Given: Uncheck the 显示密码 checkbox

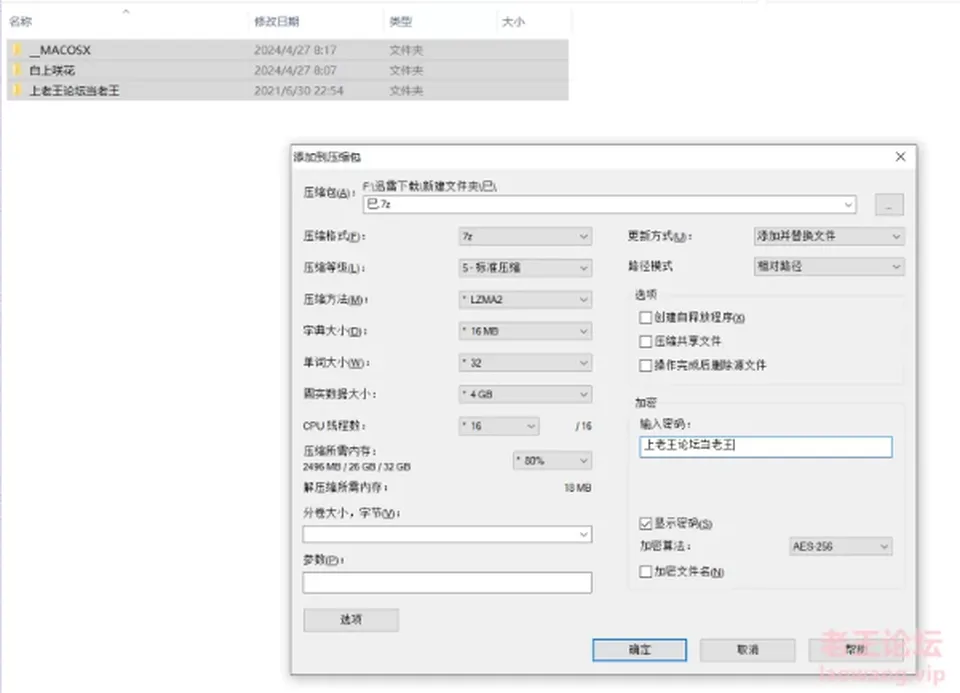Looking at the screenshot, I should 645,523.
